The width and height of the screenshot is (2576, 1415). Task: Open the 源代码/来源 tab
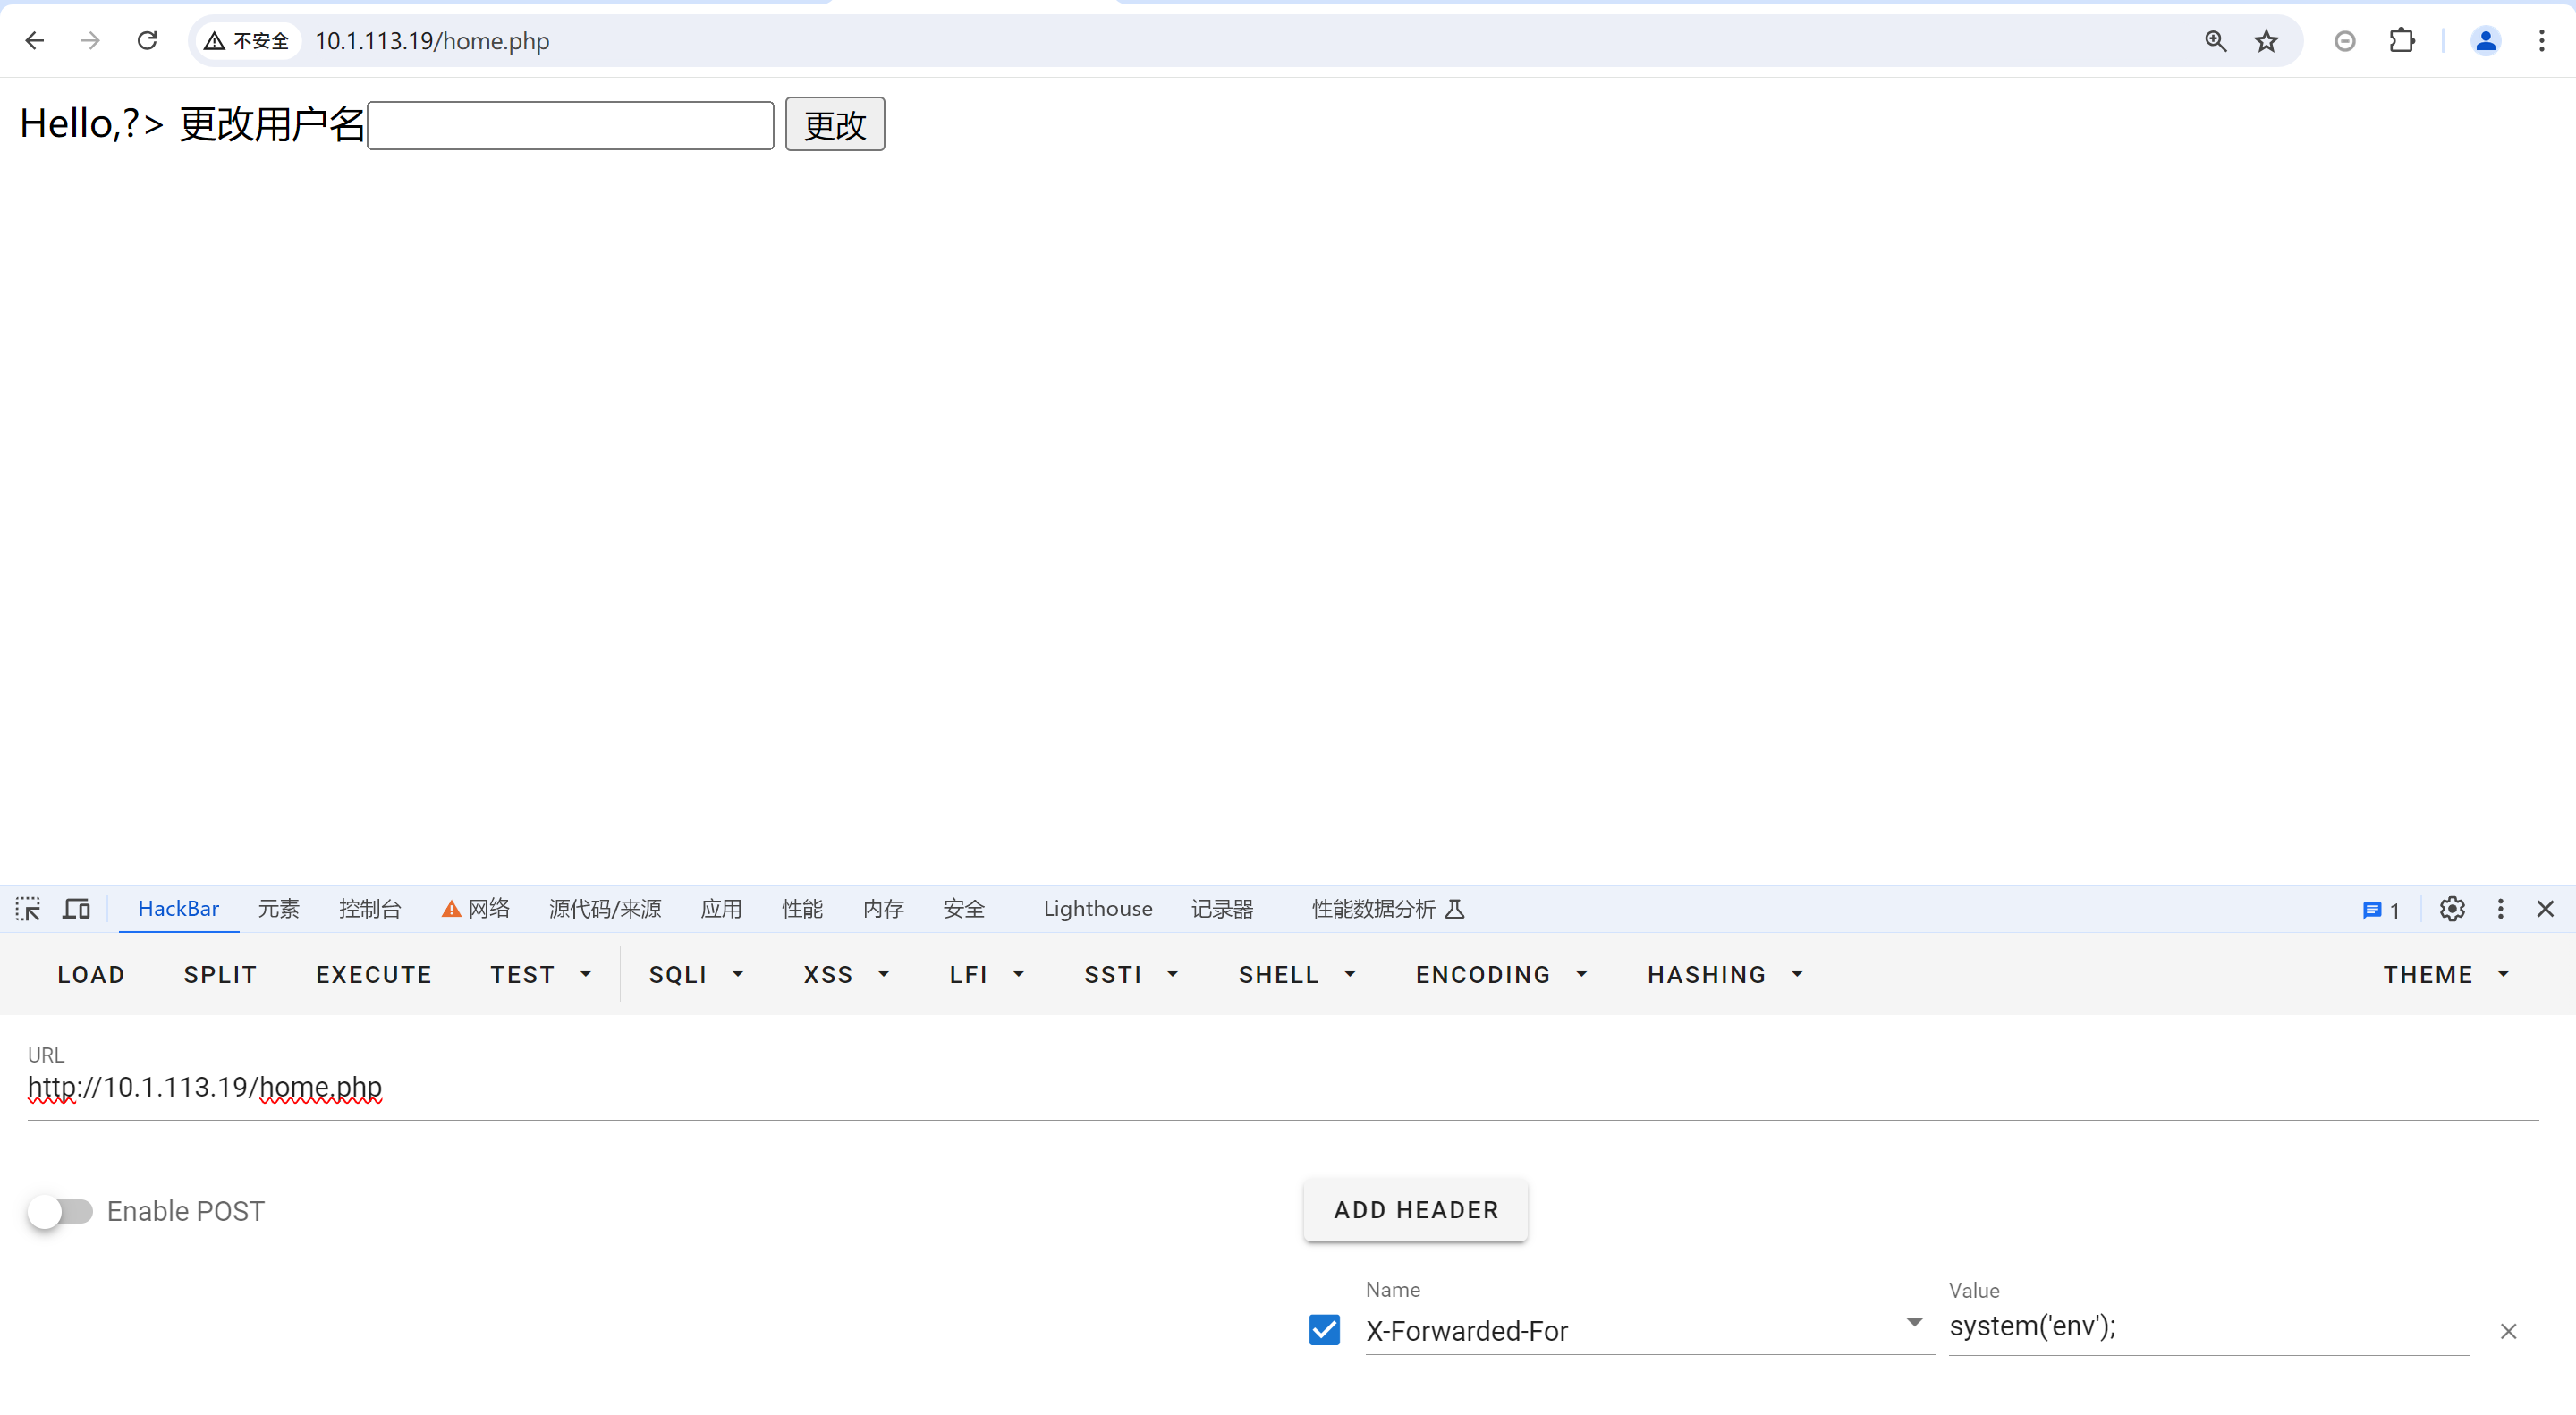(605, 909)
